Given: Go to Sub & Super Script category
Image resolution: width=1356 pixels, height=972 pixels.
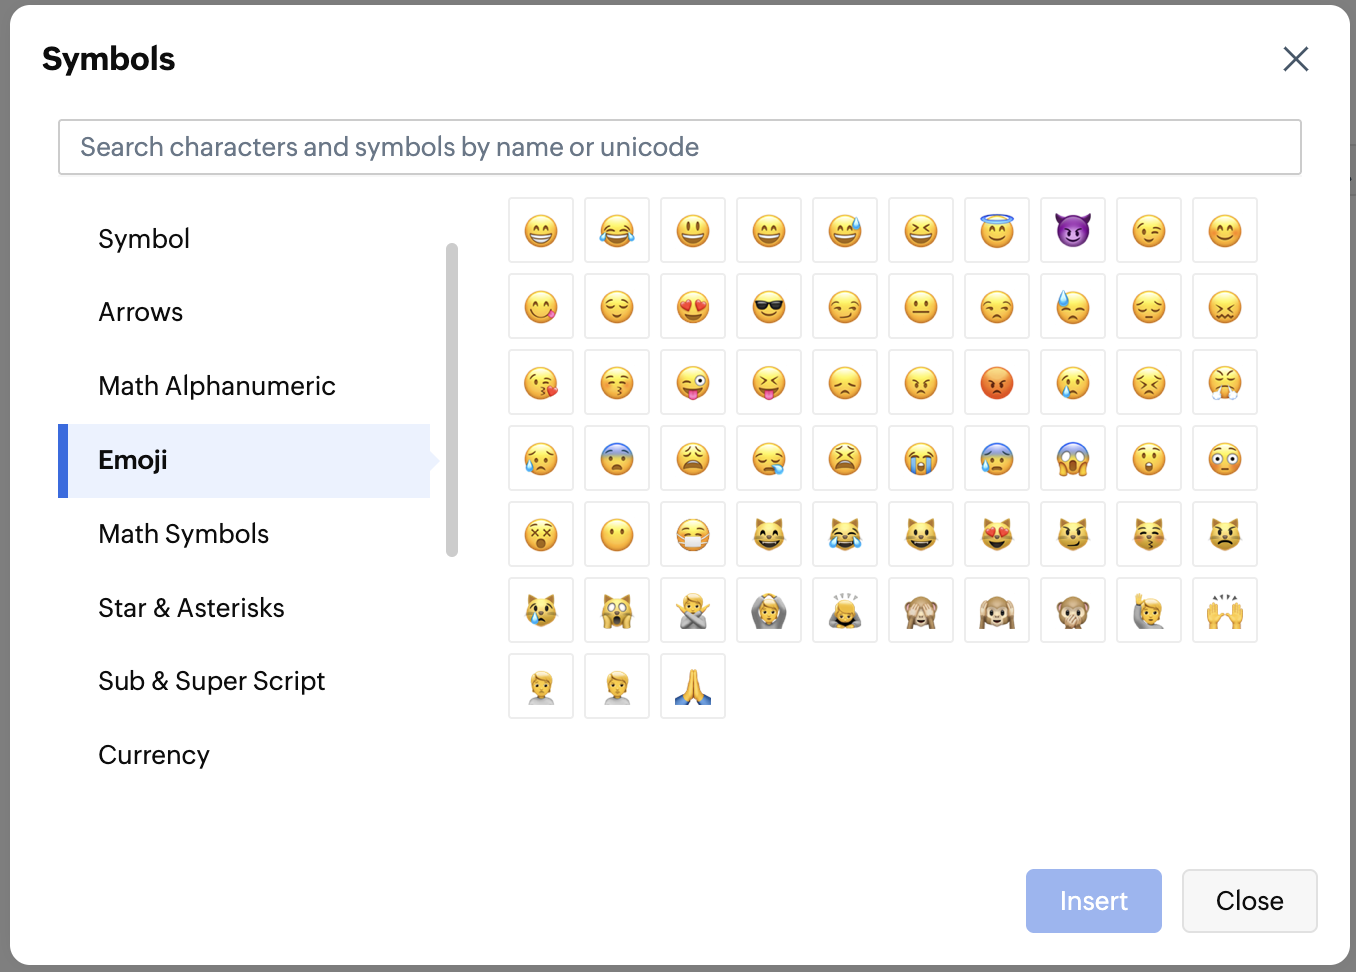Looking at the screenshot, I should pos(212,681).
